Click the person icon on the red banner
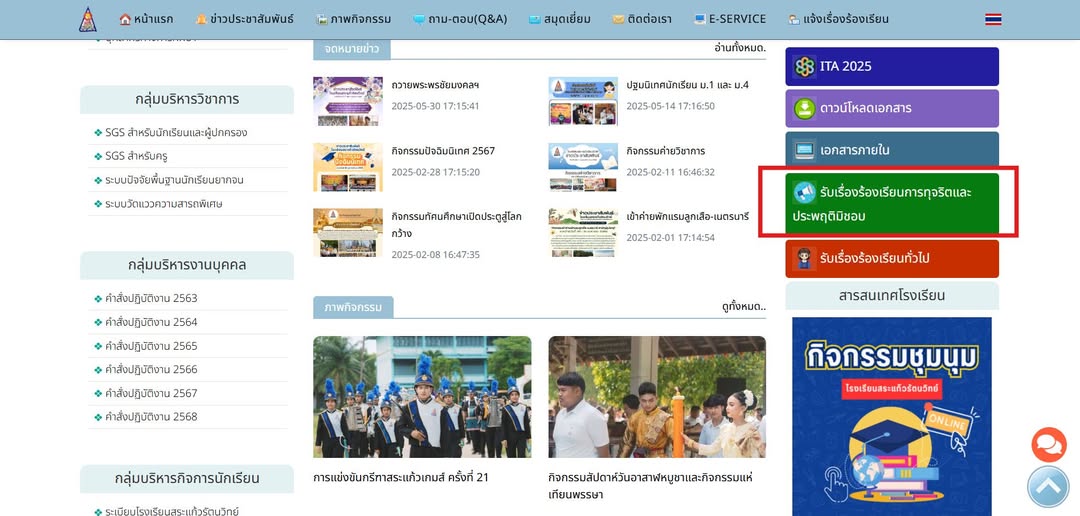This screenshot has width=1080, height=516. pyautogui.click(x=804, y=258)
